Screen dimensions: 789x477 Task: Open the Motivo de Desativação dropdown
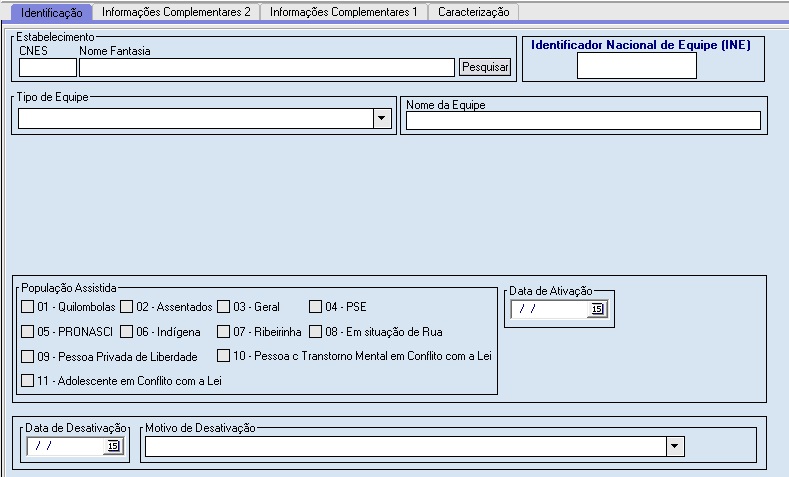(675, 446)
